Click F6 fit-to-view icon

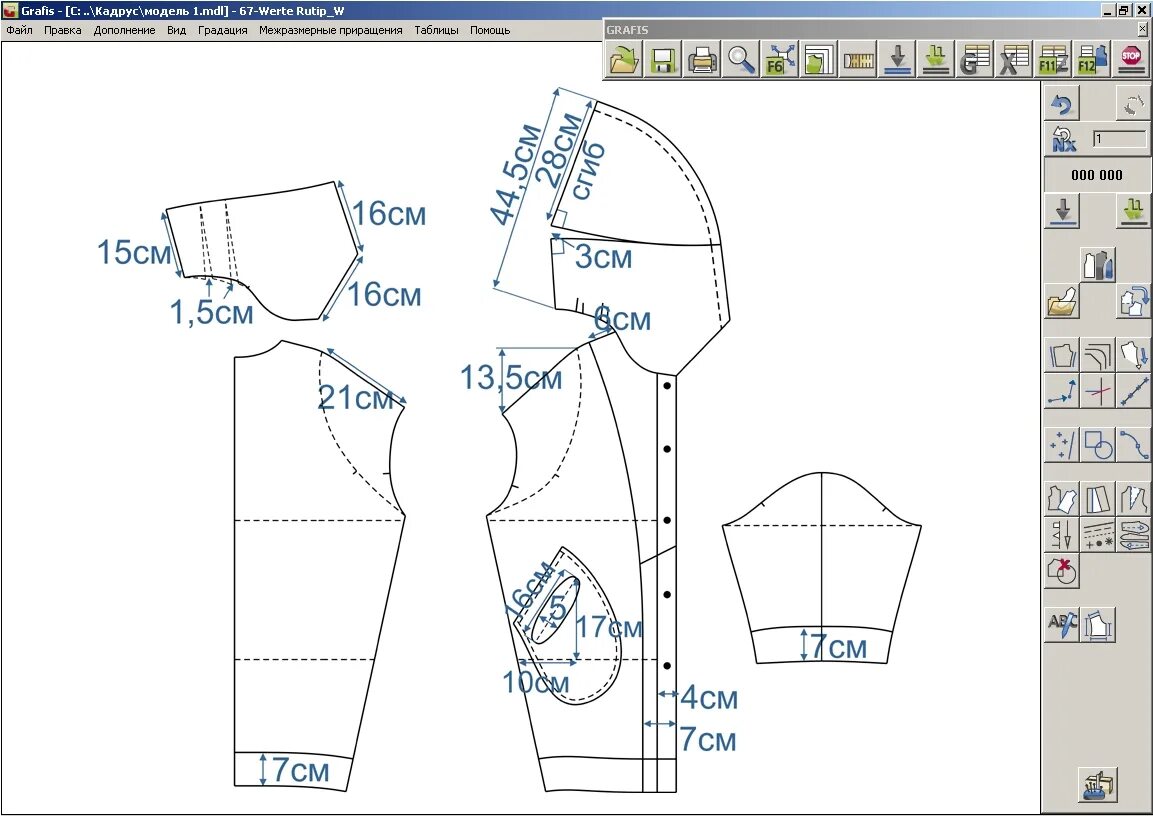point(780,59)
